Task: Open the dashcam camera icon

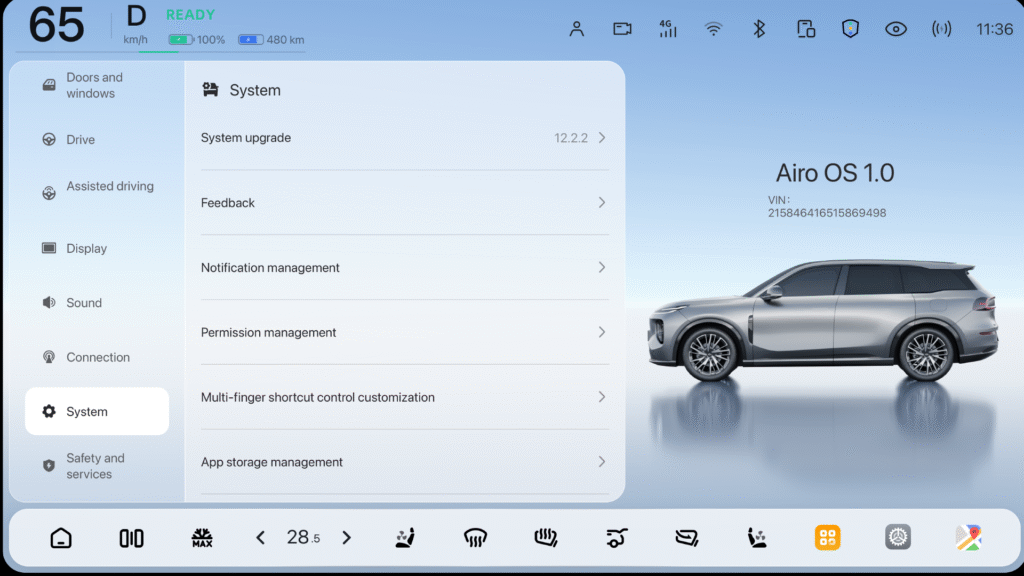Action: [x=622, y=29]
